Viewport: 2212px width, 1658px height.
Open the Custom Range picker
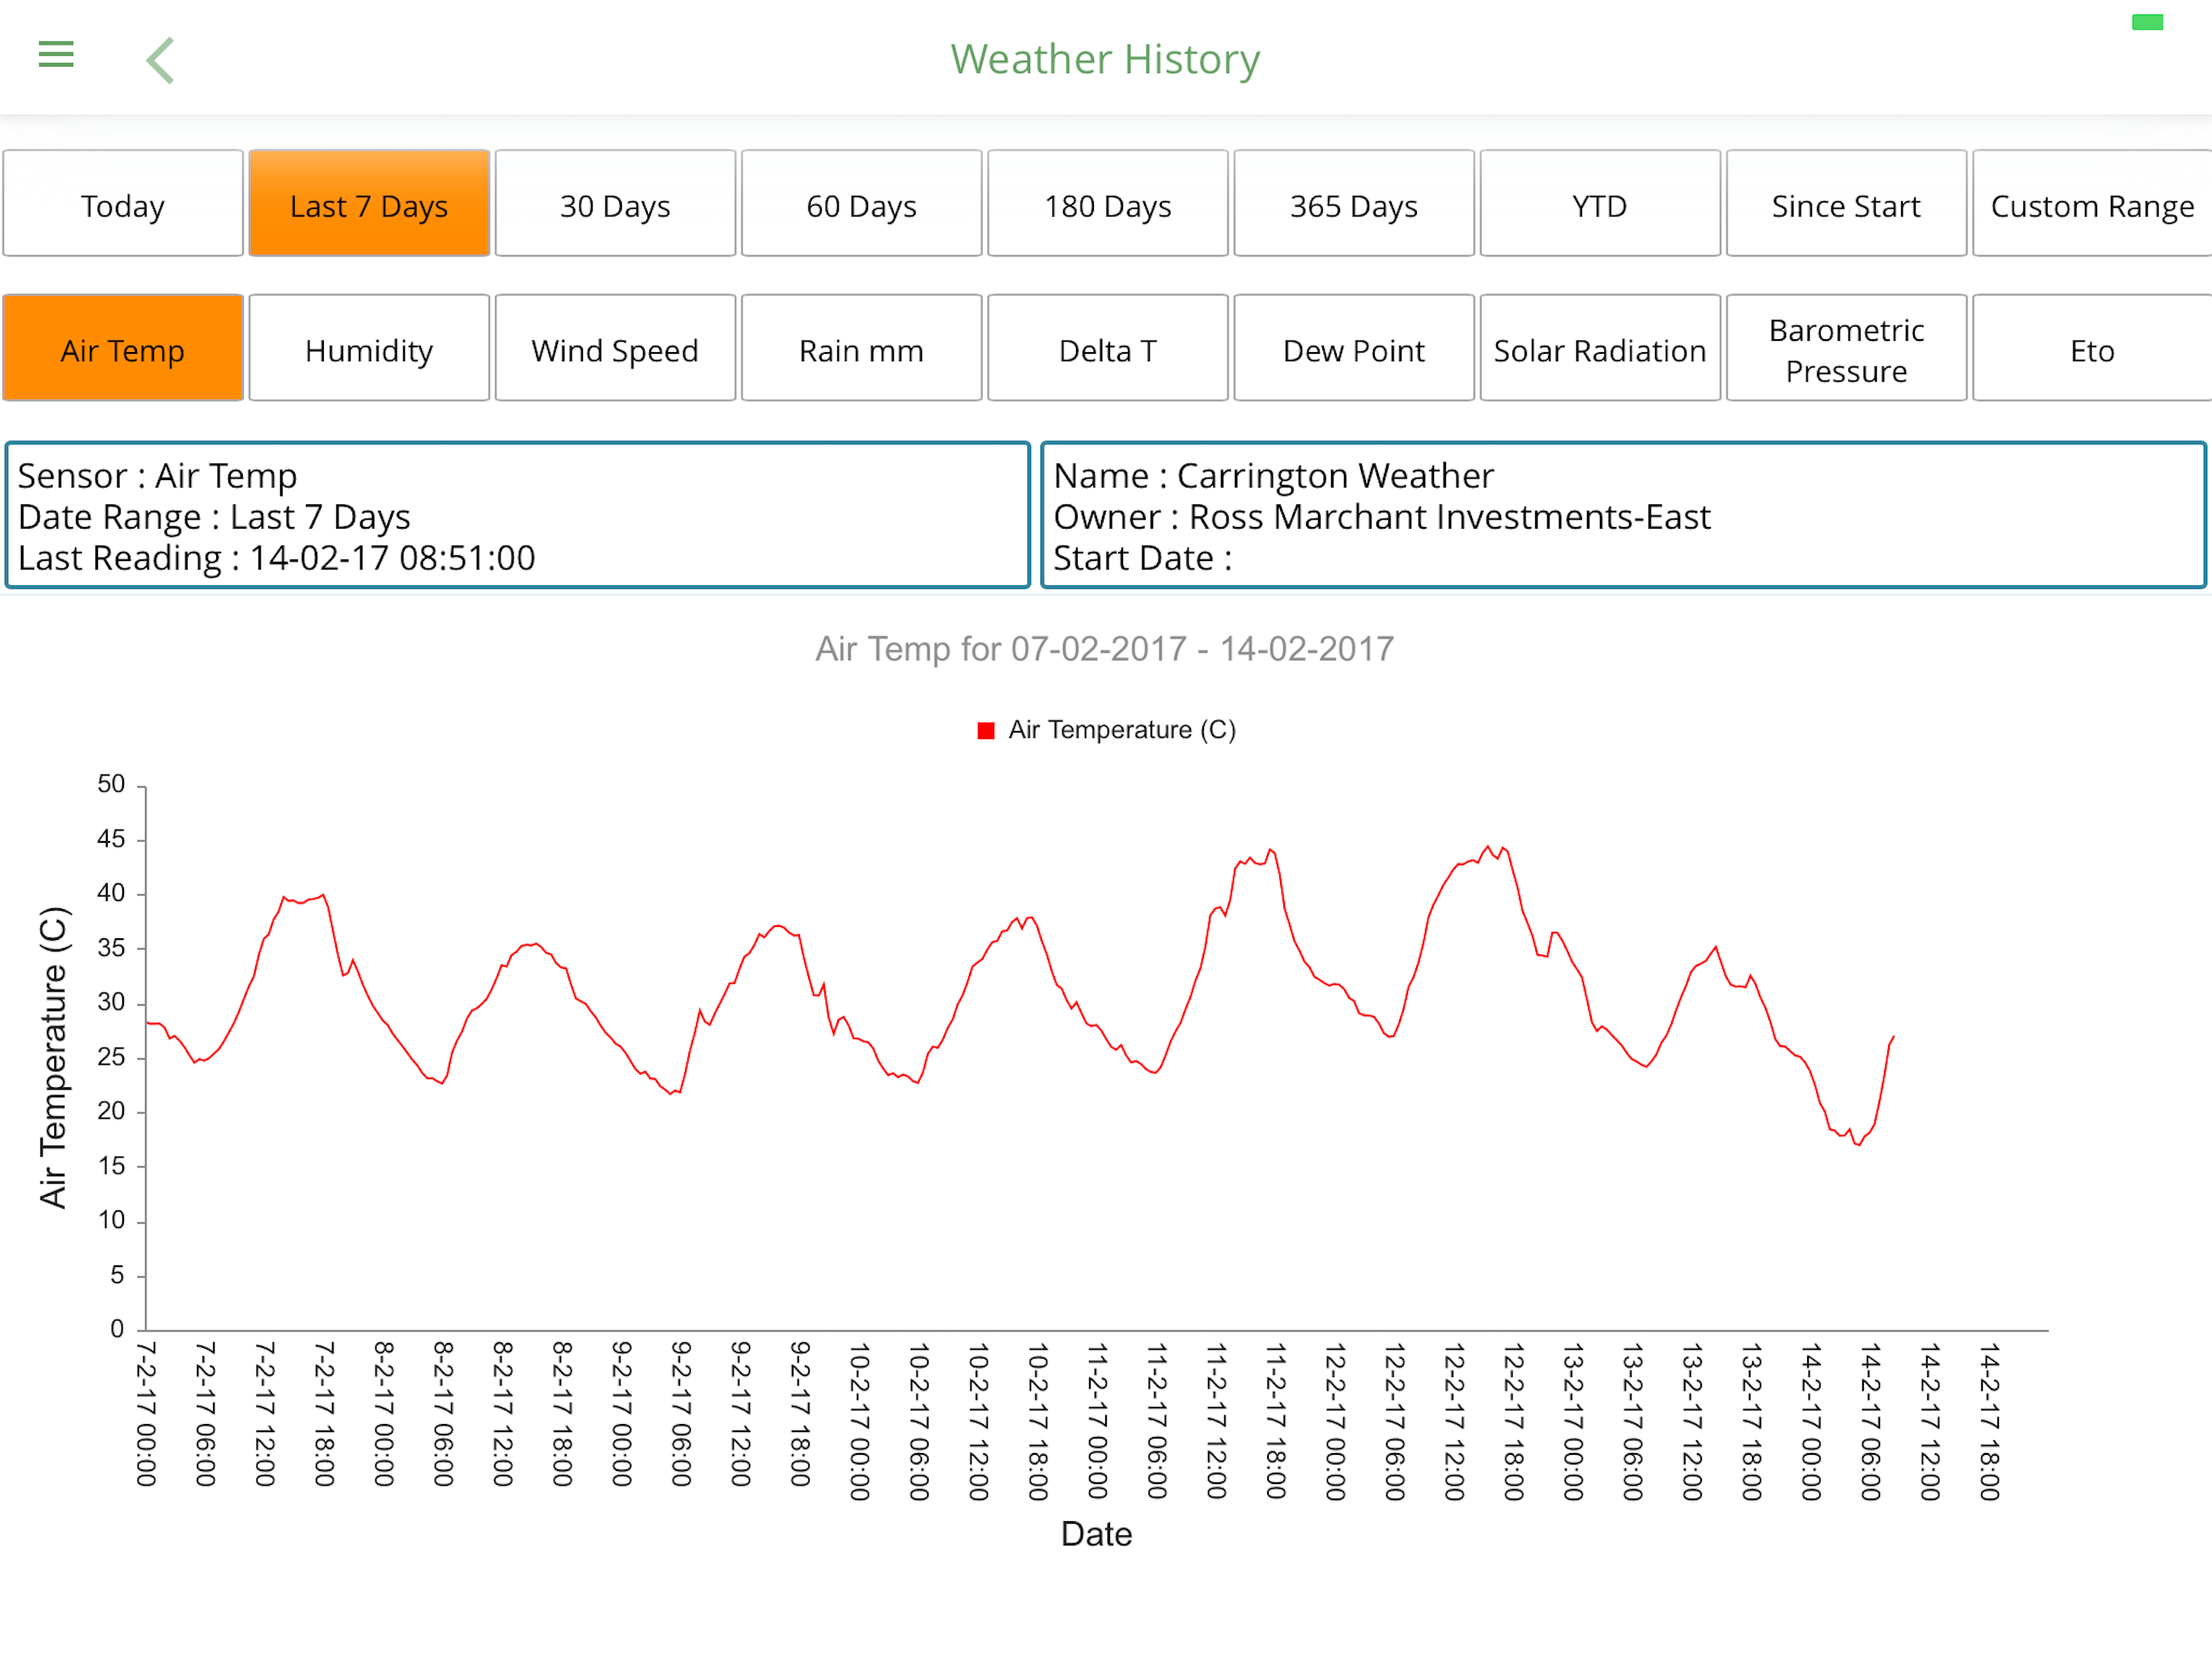point(2091,205)
